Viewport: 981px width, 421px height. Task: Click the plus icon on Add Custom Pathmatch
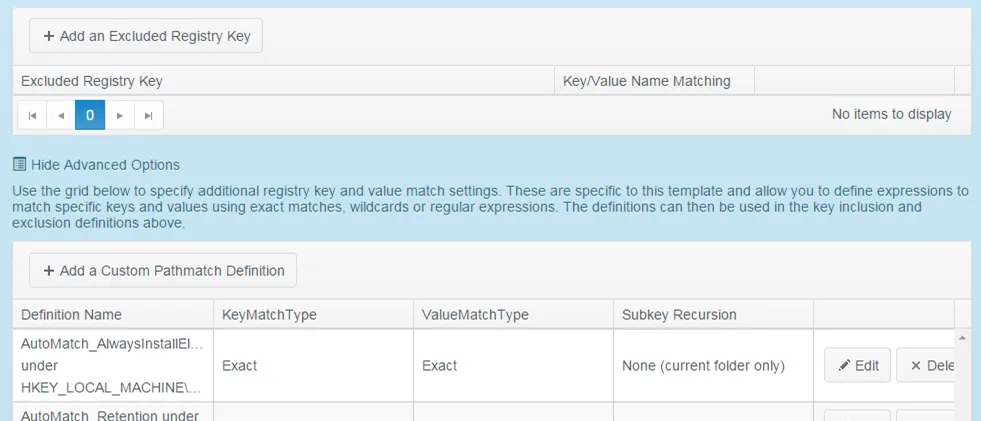click(x=48, y=271)
